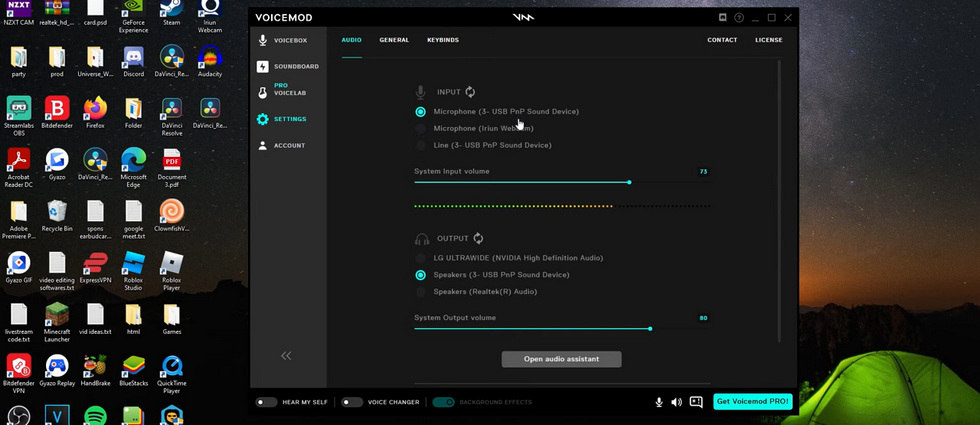Select the Settings gear in sidebar
Viewport: 980px width, 425px height.
click(262, 119)
